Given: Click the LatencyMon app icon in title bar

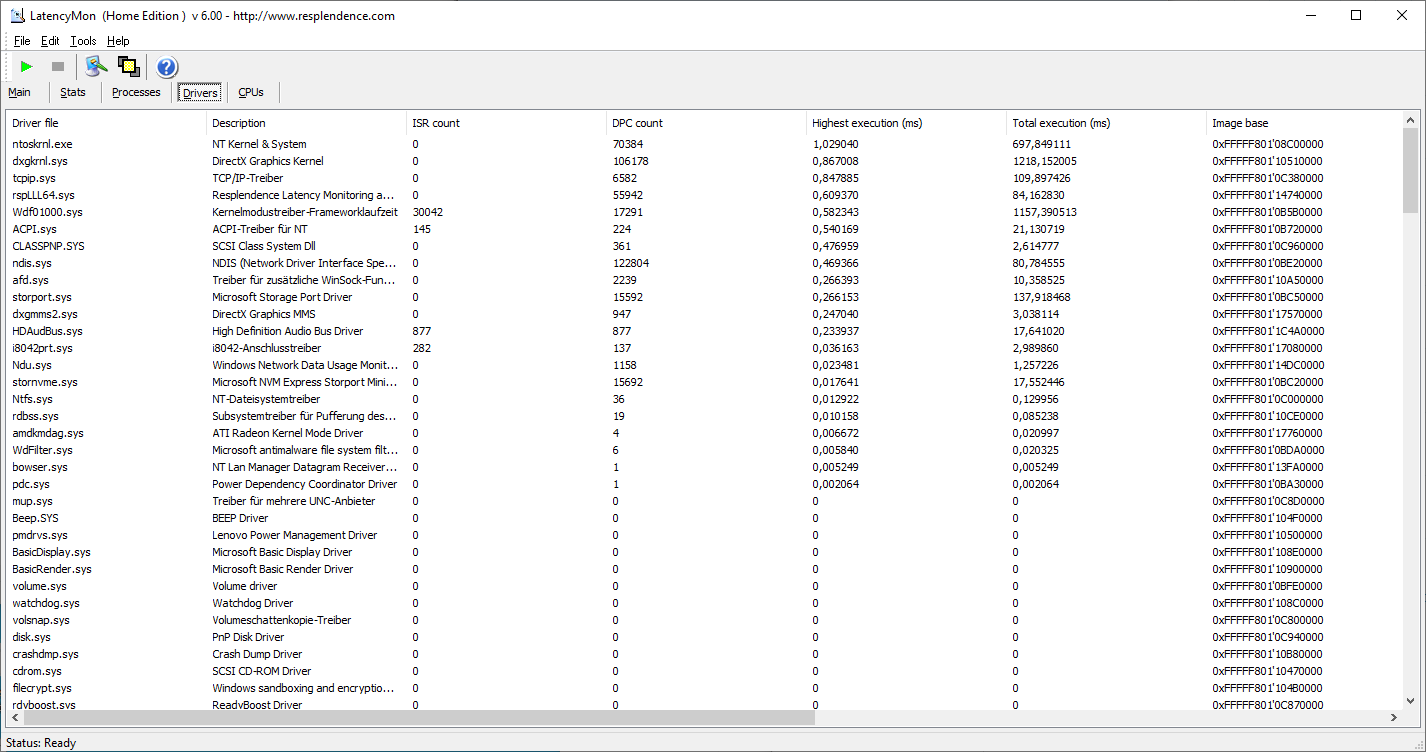Looking at the screenshot, I should click(x=17, y=16).
